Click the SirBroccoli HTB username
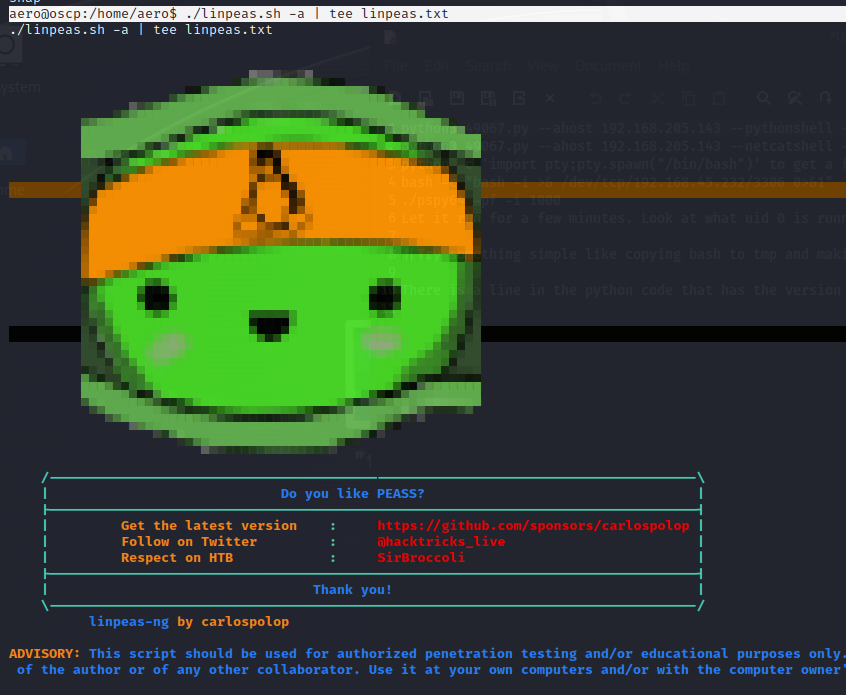Image resolution: width=846 pixels, height=695 pixels. [x=421, y=557]
